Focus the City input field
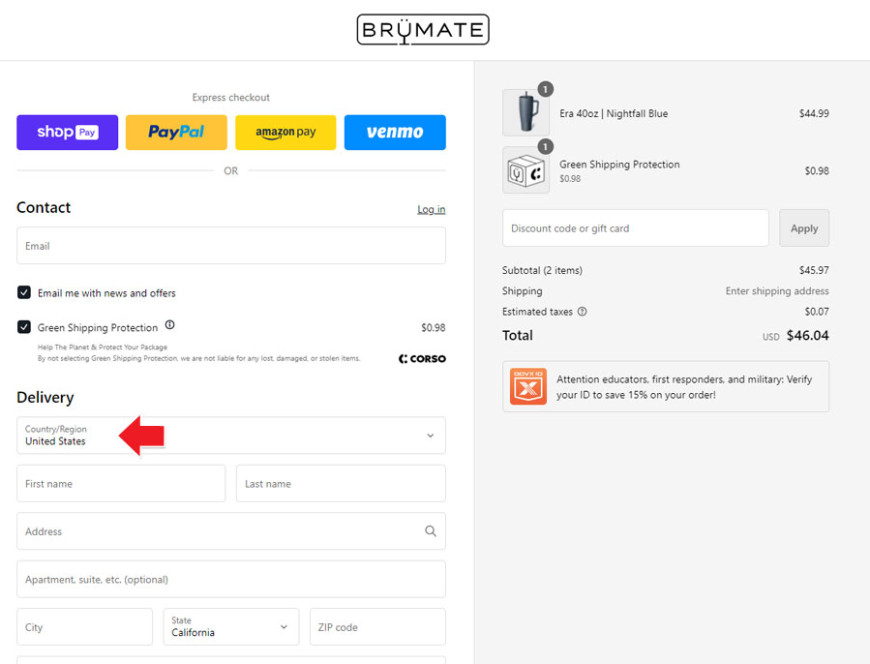Viewport: 870px width, 664px height. (x=84, y=627)
